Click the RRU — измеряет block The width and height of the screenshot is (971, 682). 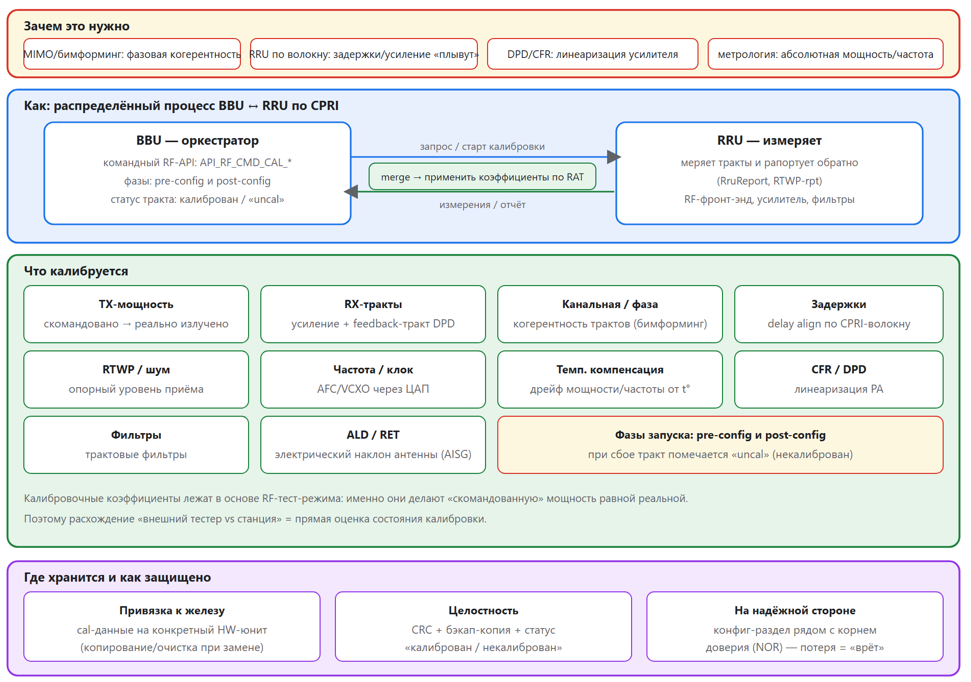point(769,173)
